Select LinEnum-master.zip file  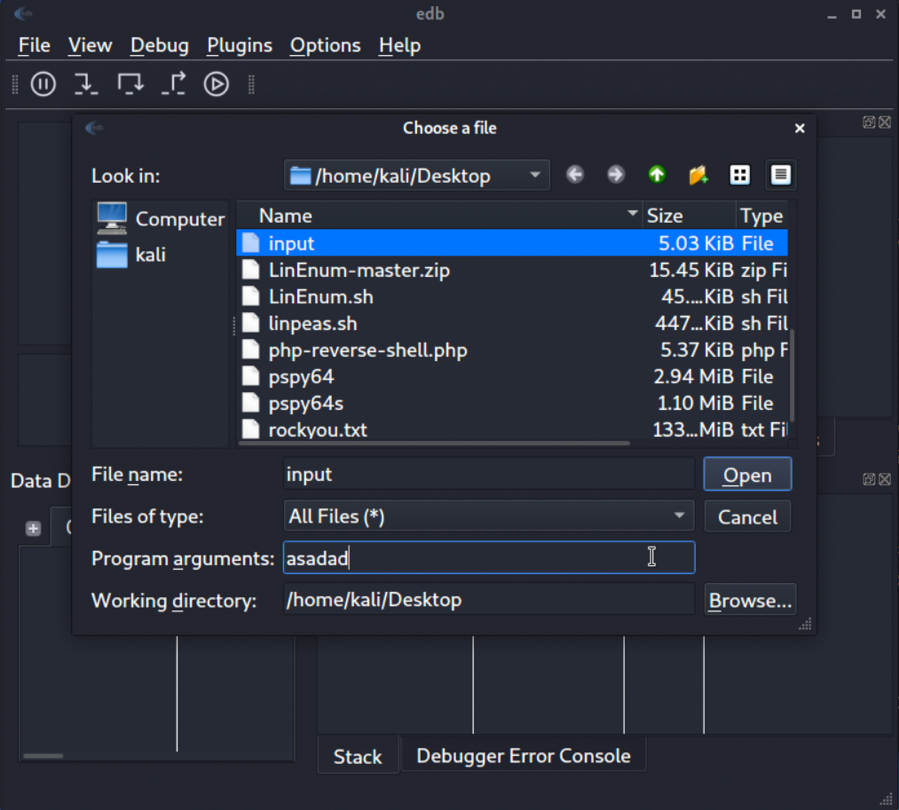(x=512, y=270)
